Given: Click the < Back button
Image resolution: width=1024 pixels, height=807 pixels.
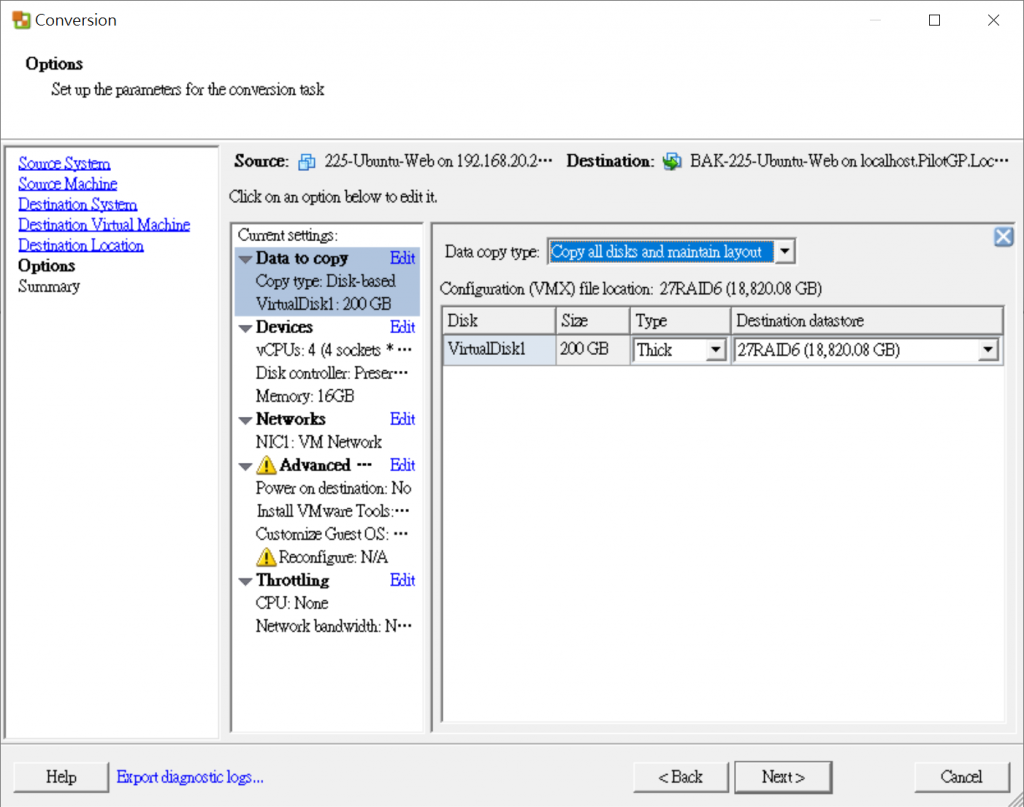Looking at the screenshot, I should (x=680, y=777).
